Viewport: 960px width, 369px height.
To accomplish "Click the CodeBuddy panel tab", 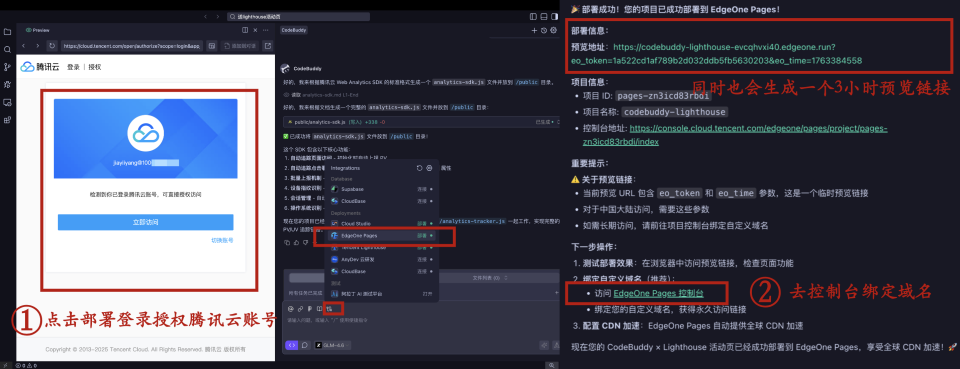I will [x=294, y=30].
